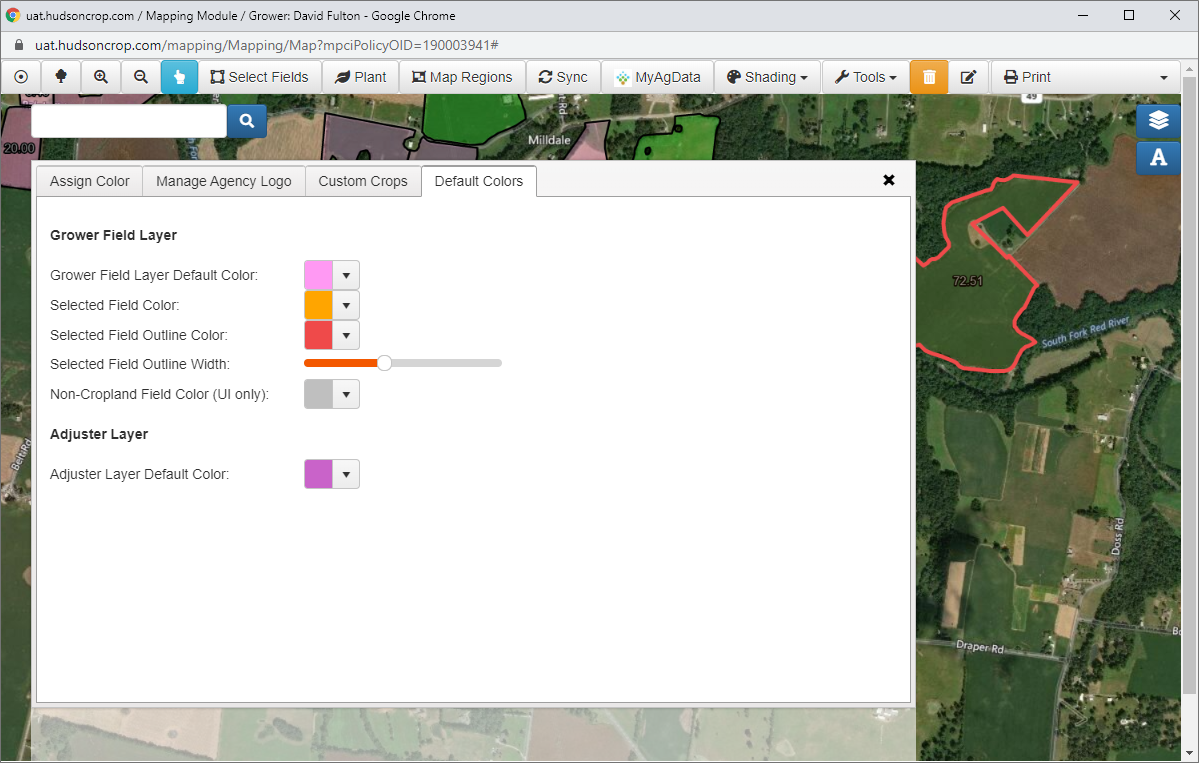The height and width of the screenshot is (763, 1199).
Task: Click the map search input field
Action: click(x=129, y=121)
